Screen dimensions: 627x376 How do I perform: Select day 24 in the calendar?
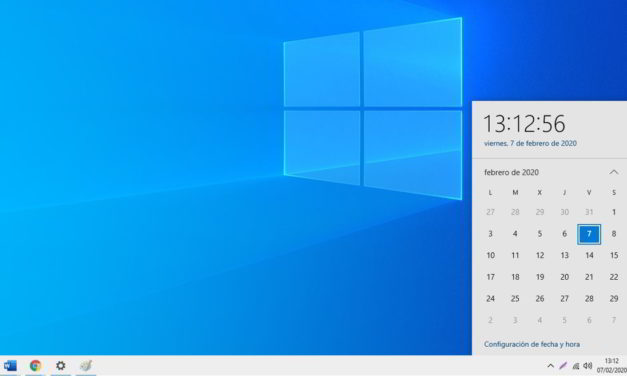(x=490, y=299)
